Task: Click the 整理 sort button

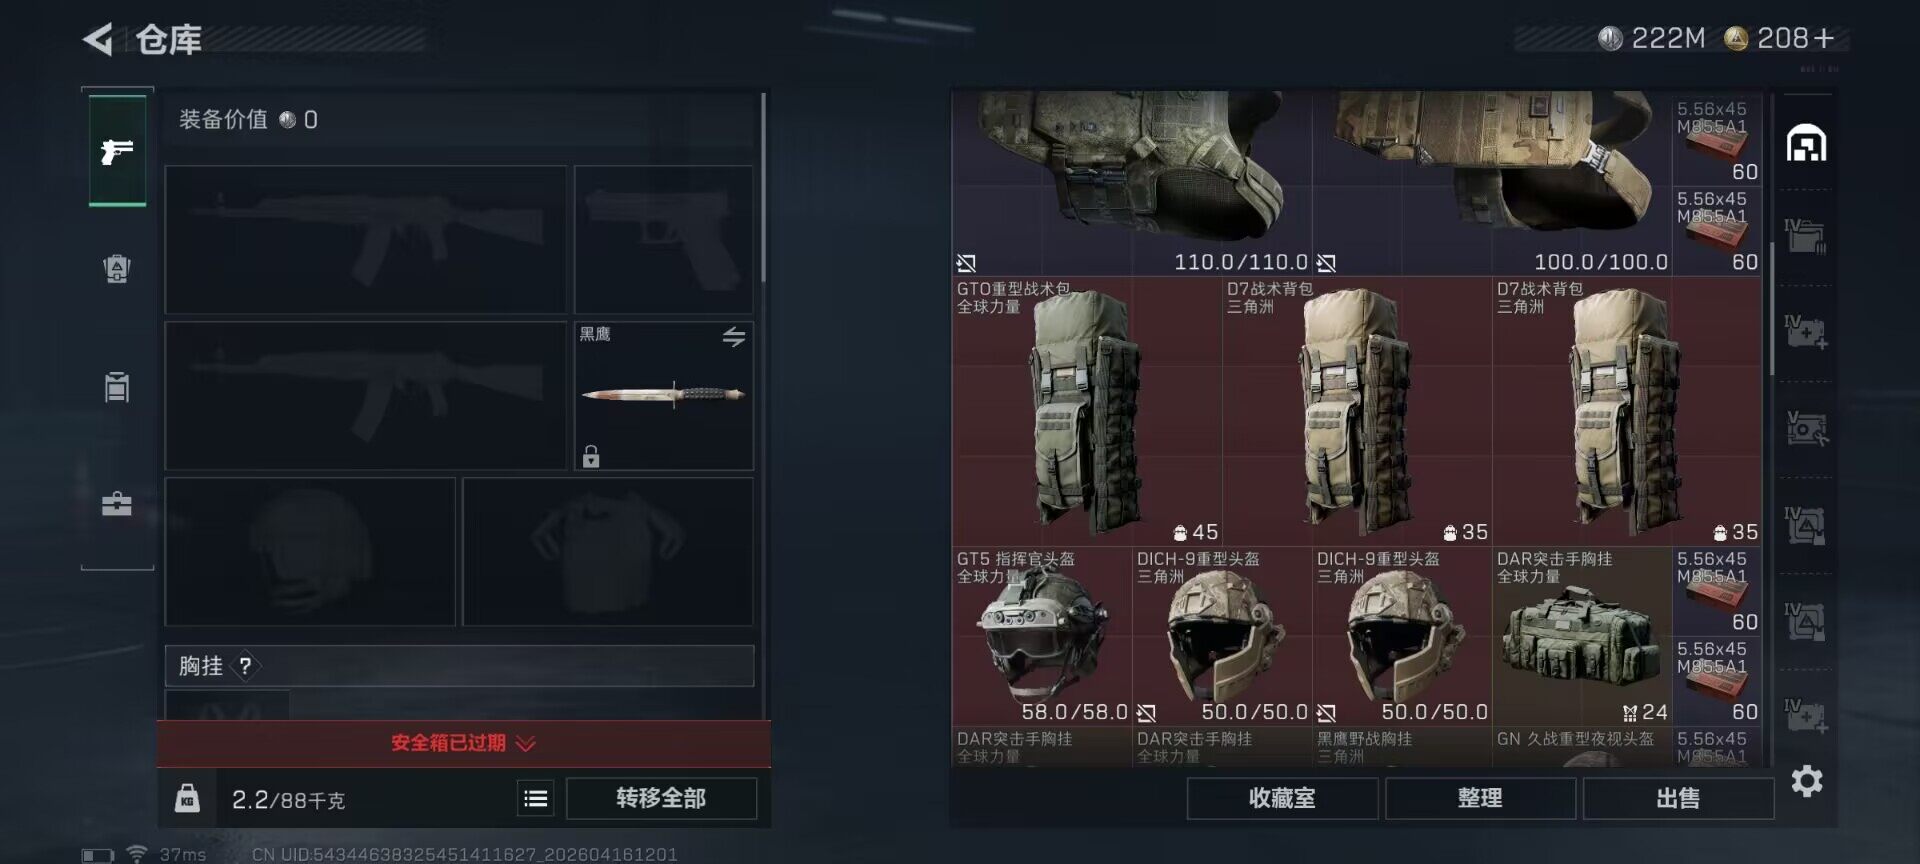Action: click(1480, 798)
